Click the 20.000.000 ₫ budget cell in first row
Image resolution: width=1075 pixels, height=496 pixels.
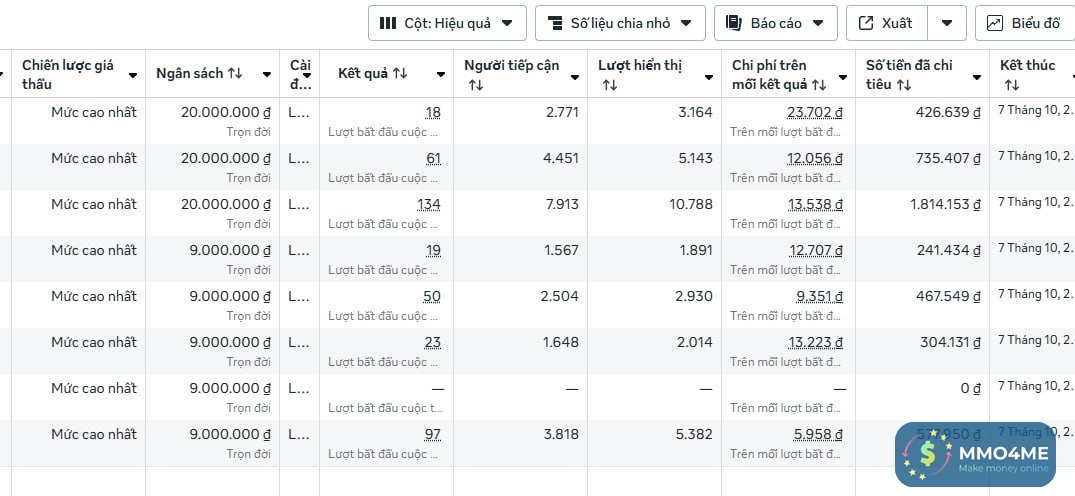226,112
